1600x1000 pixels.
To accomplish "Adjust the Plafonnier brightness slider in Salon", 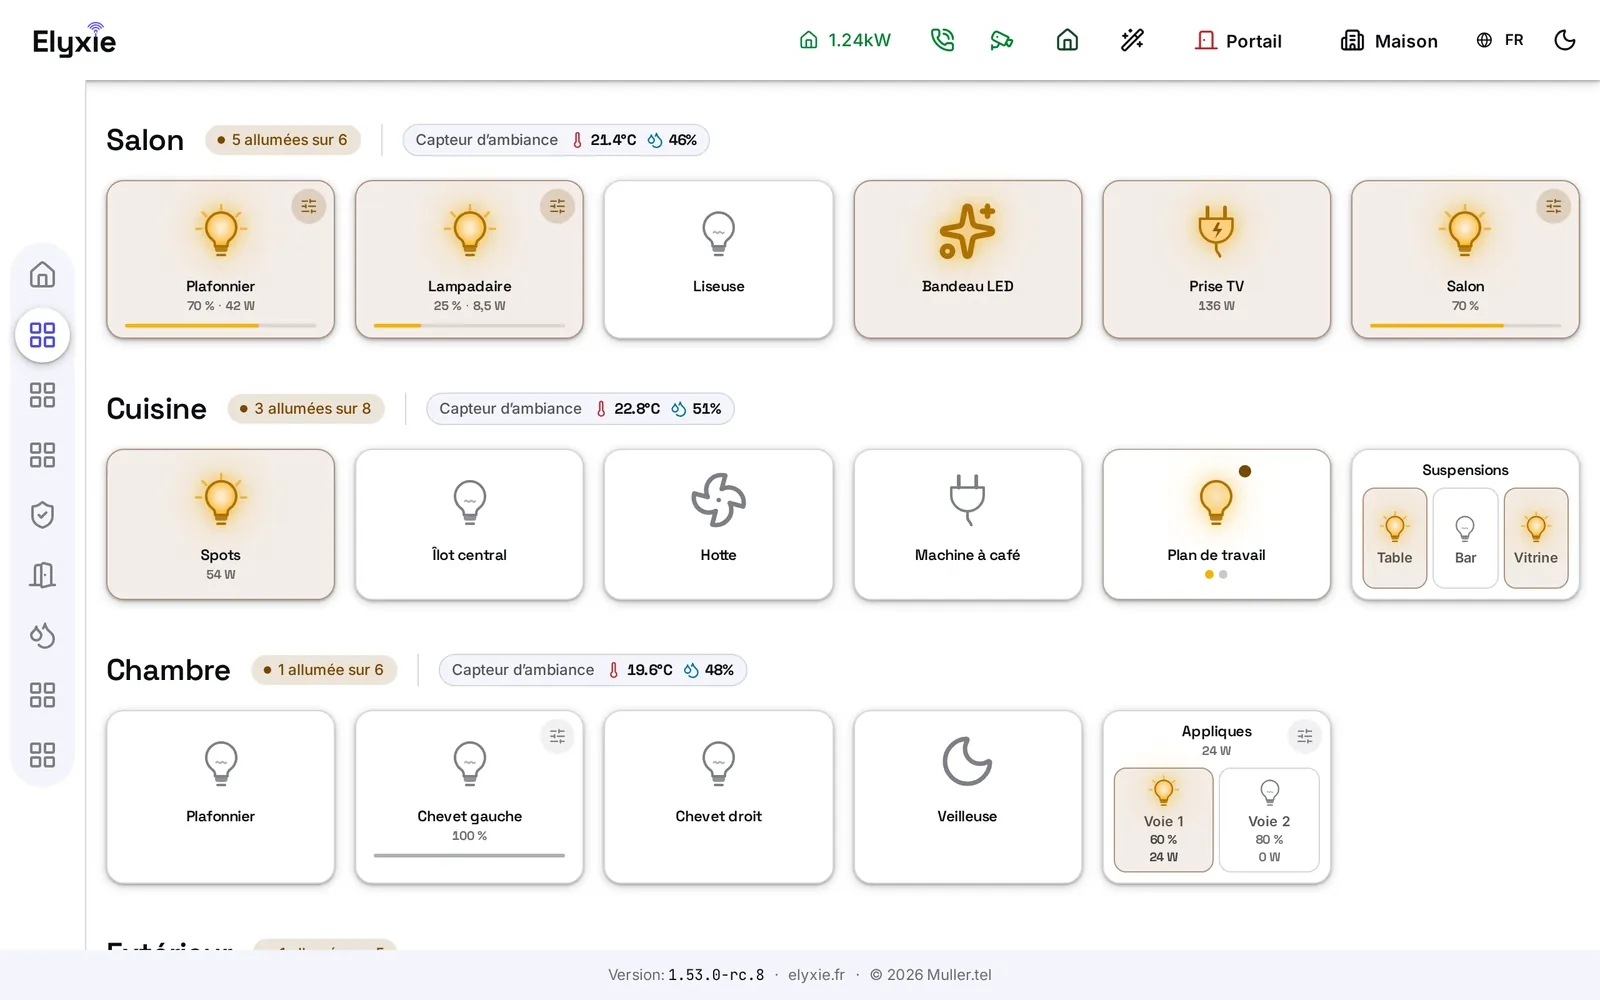I will tap(220, 325).
